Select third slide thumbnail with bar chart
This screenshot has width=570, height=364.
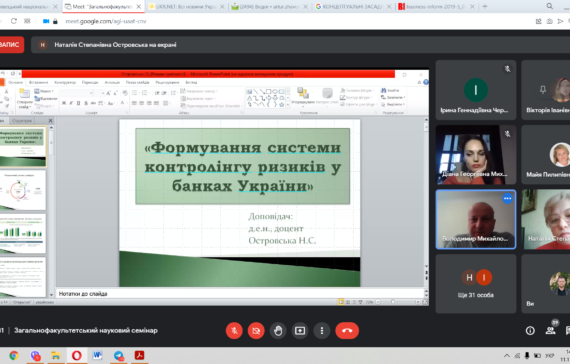point(23,233)
